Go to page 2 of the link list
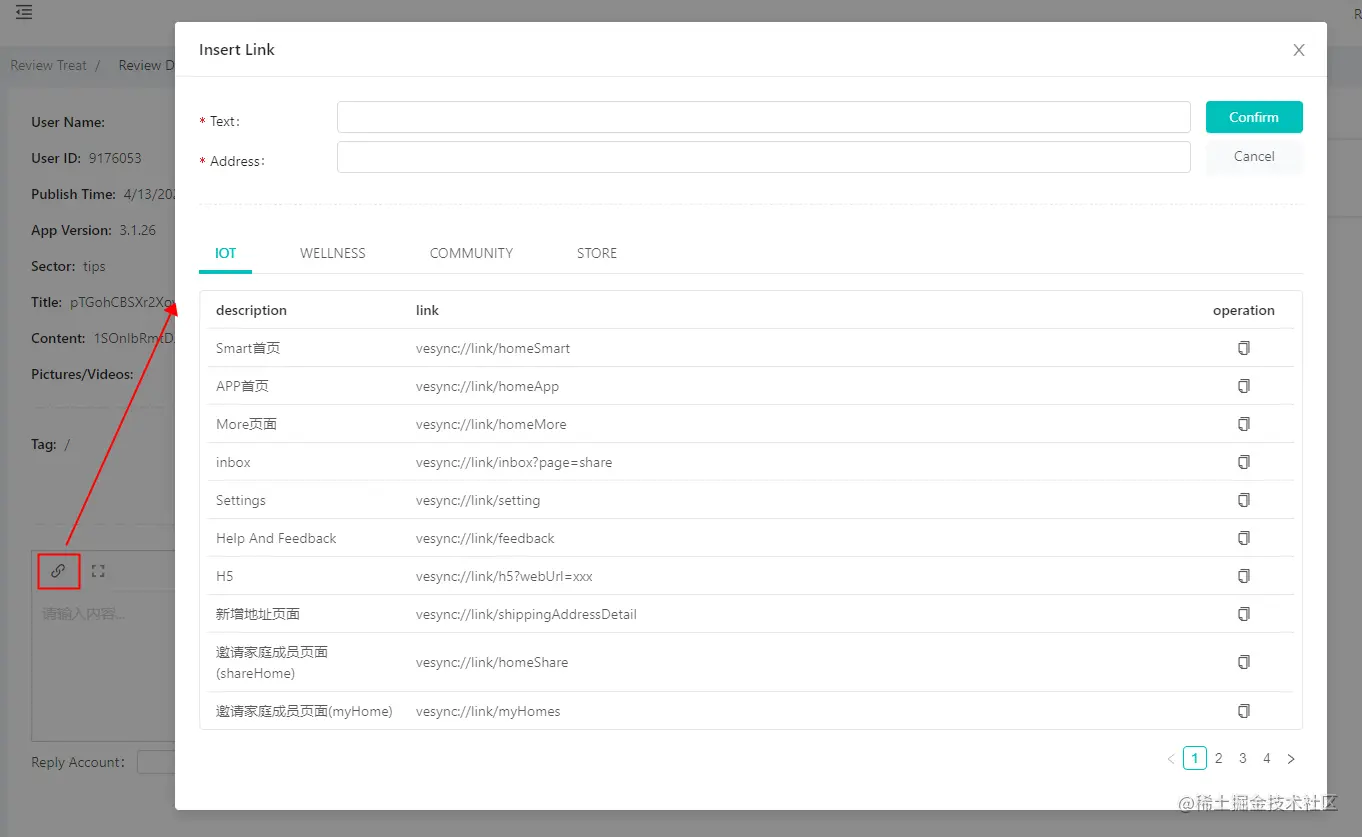Screen dimensions: 1362x837 click(x=1218, y=757)
